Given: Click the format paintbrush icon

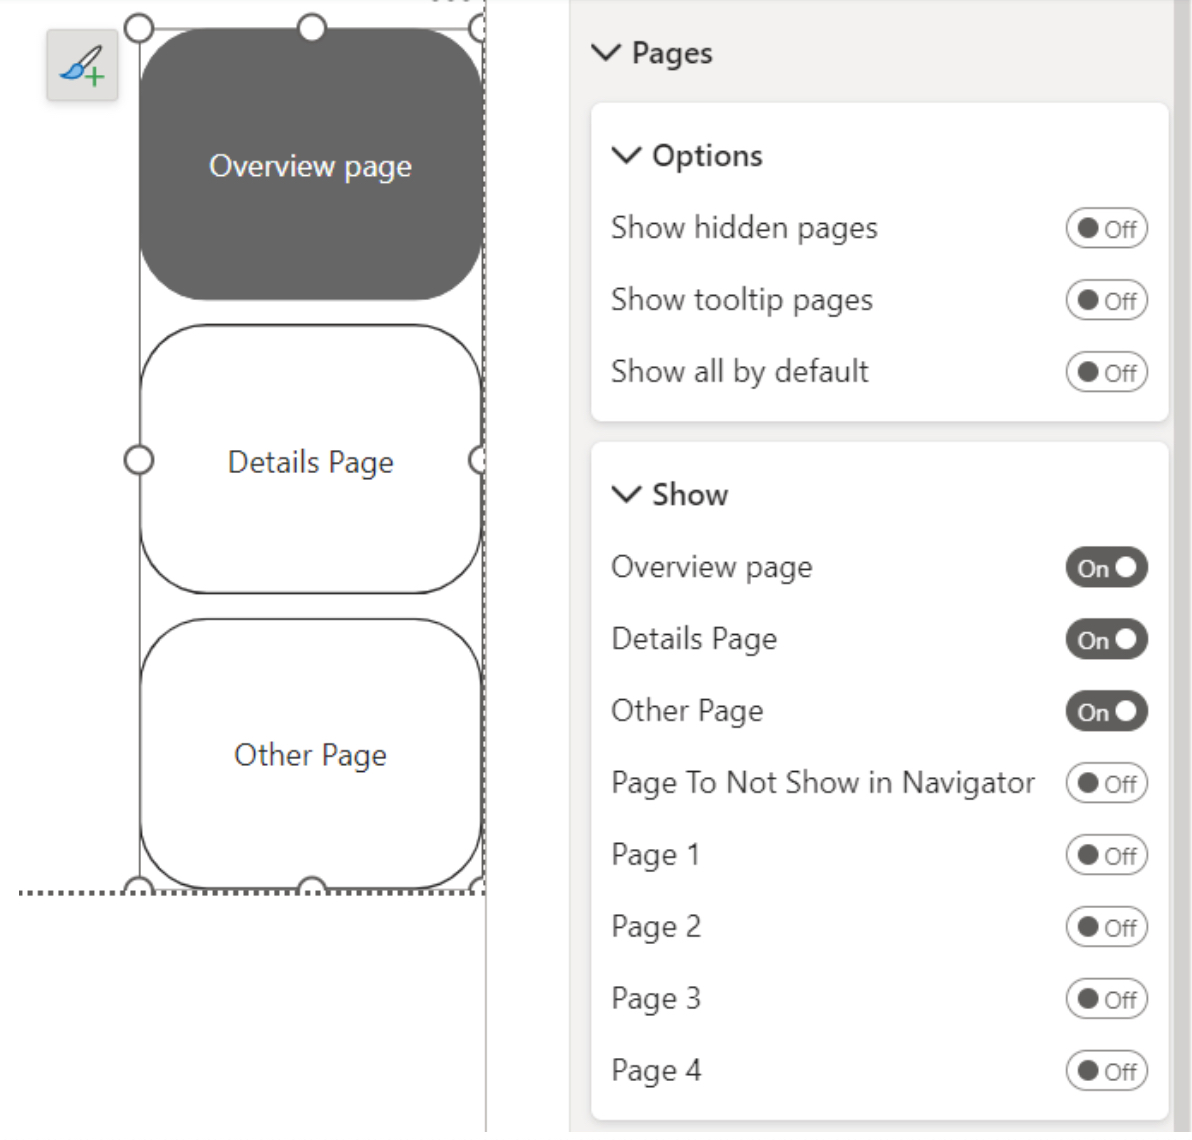Looking at the screenshot, I should point(82,65).
